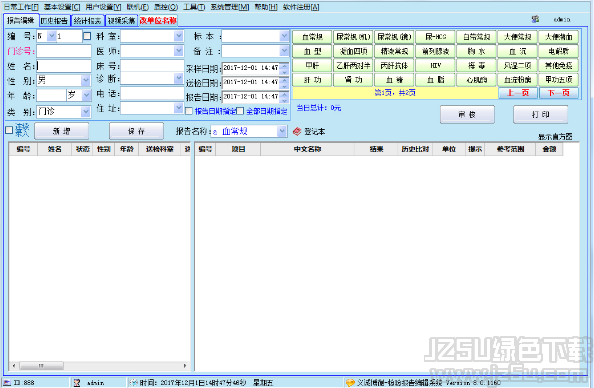
Task: Click the 报告日期 spinner arrows
Action: point(284,97)
